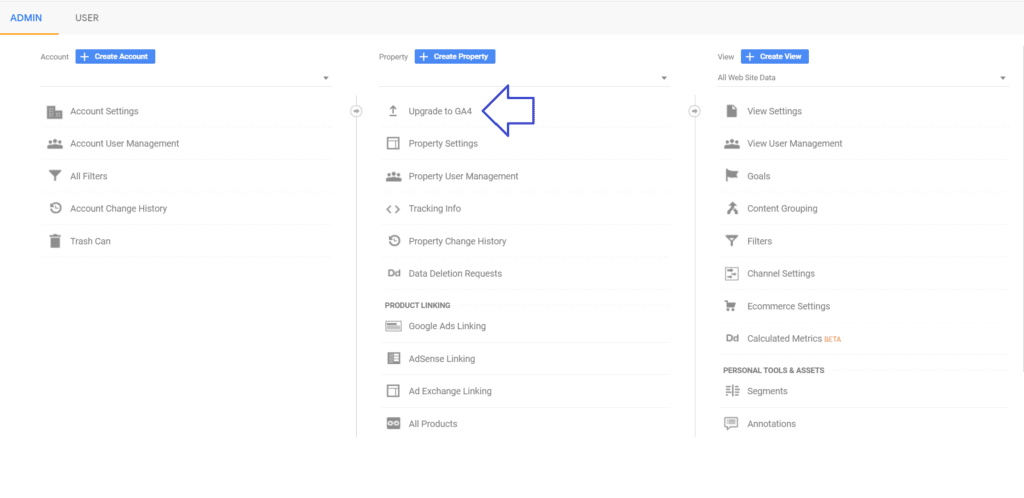This screenshot has width=1024, height=498.
Task: Click the Google Ads Linking icon
Action: pos(393,326)
